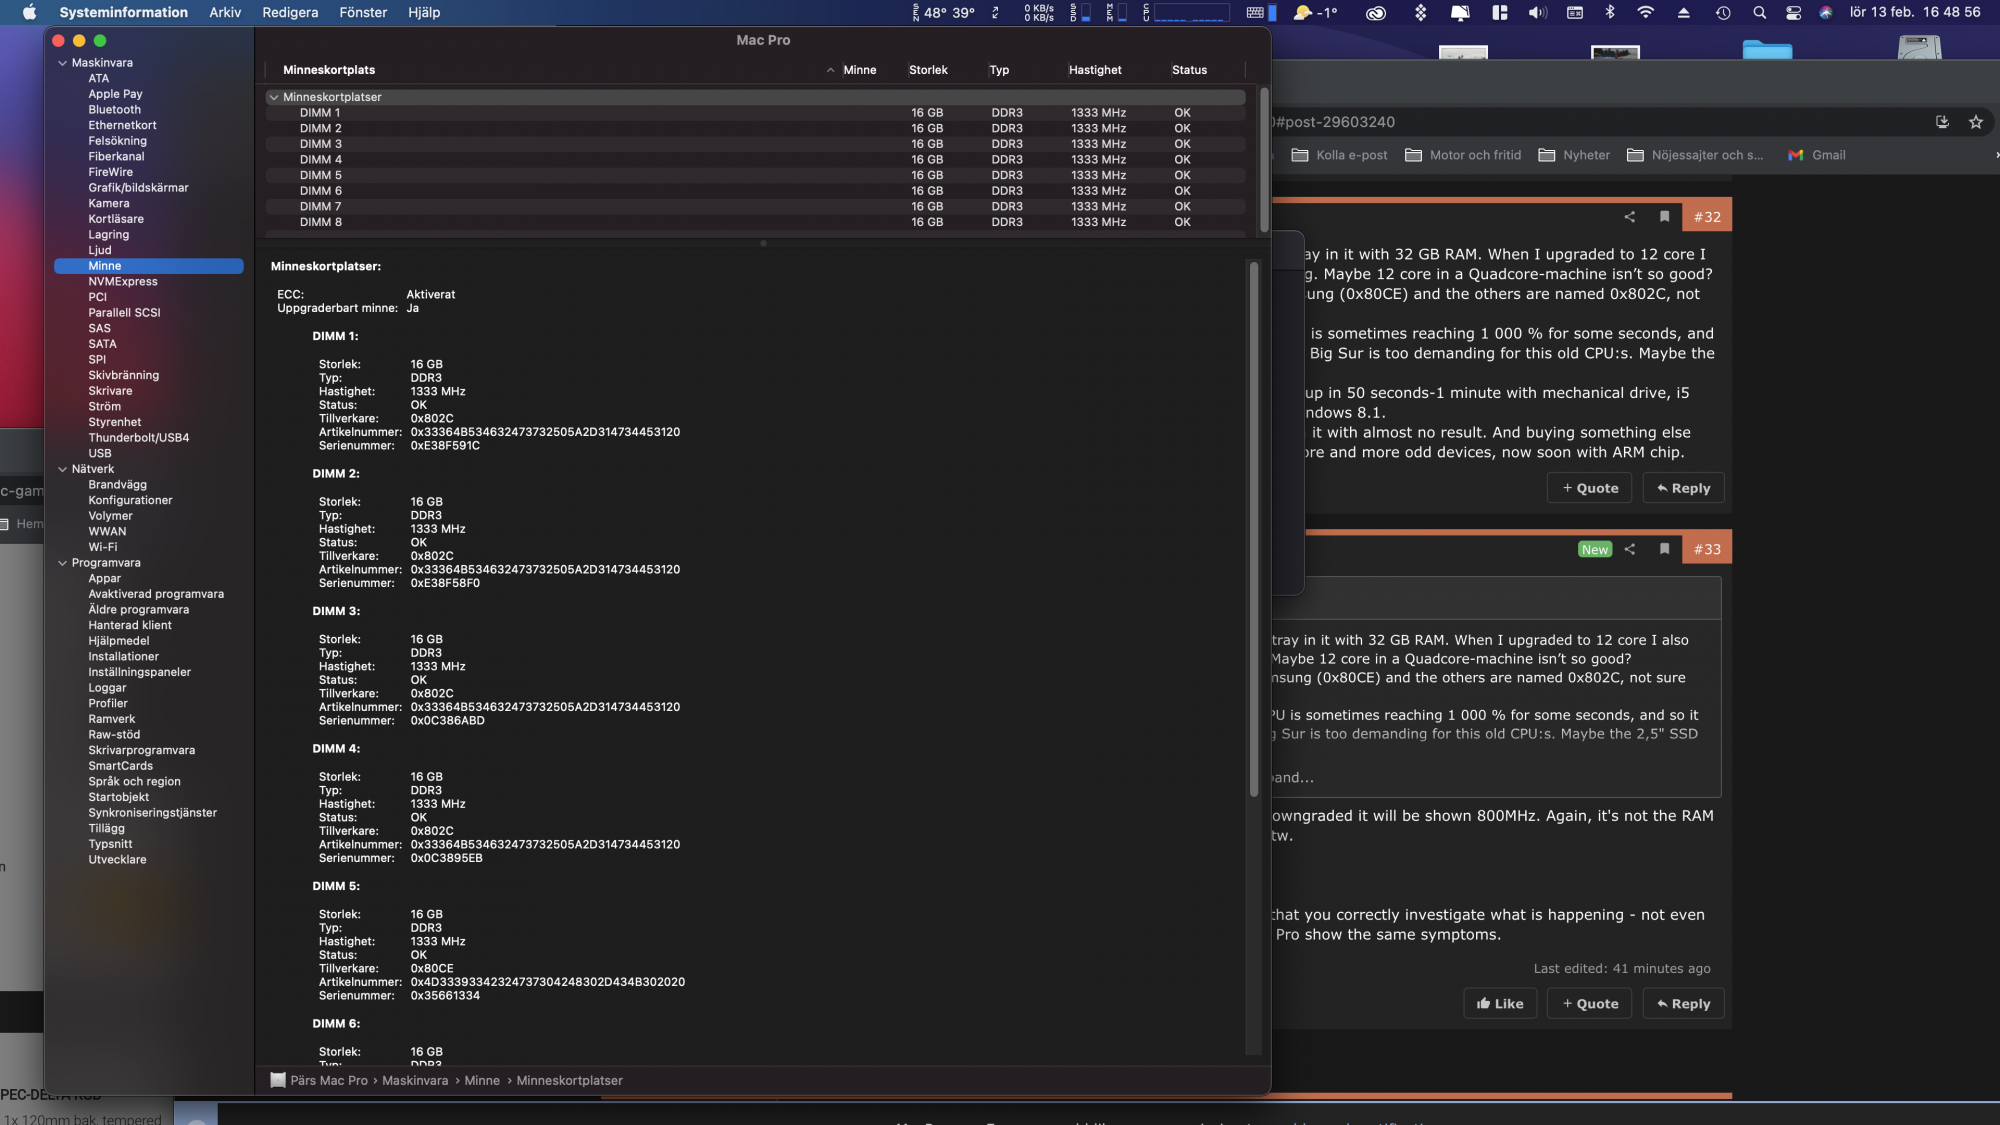Open the Spotlight search magnifier
This screenshot has width=2000, height=1125.
[1759, 13]
